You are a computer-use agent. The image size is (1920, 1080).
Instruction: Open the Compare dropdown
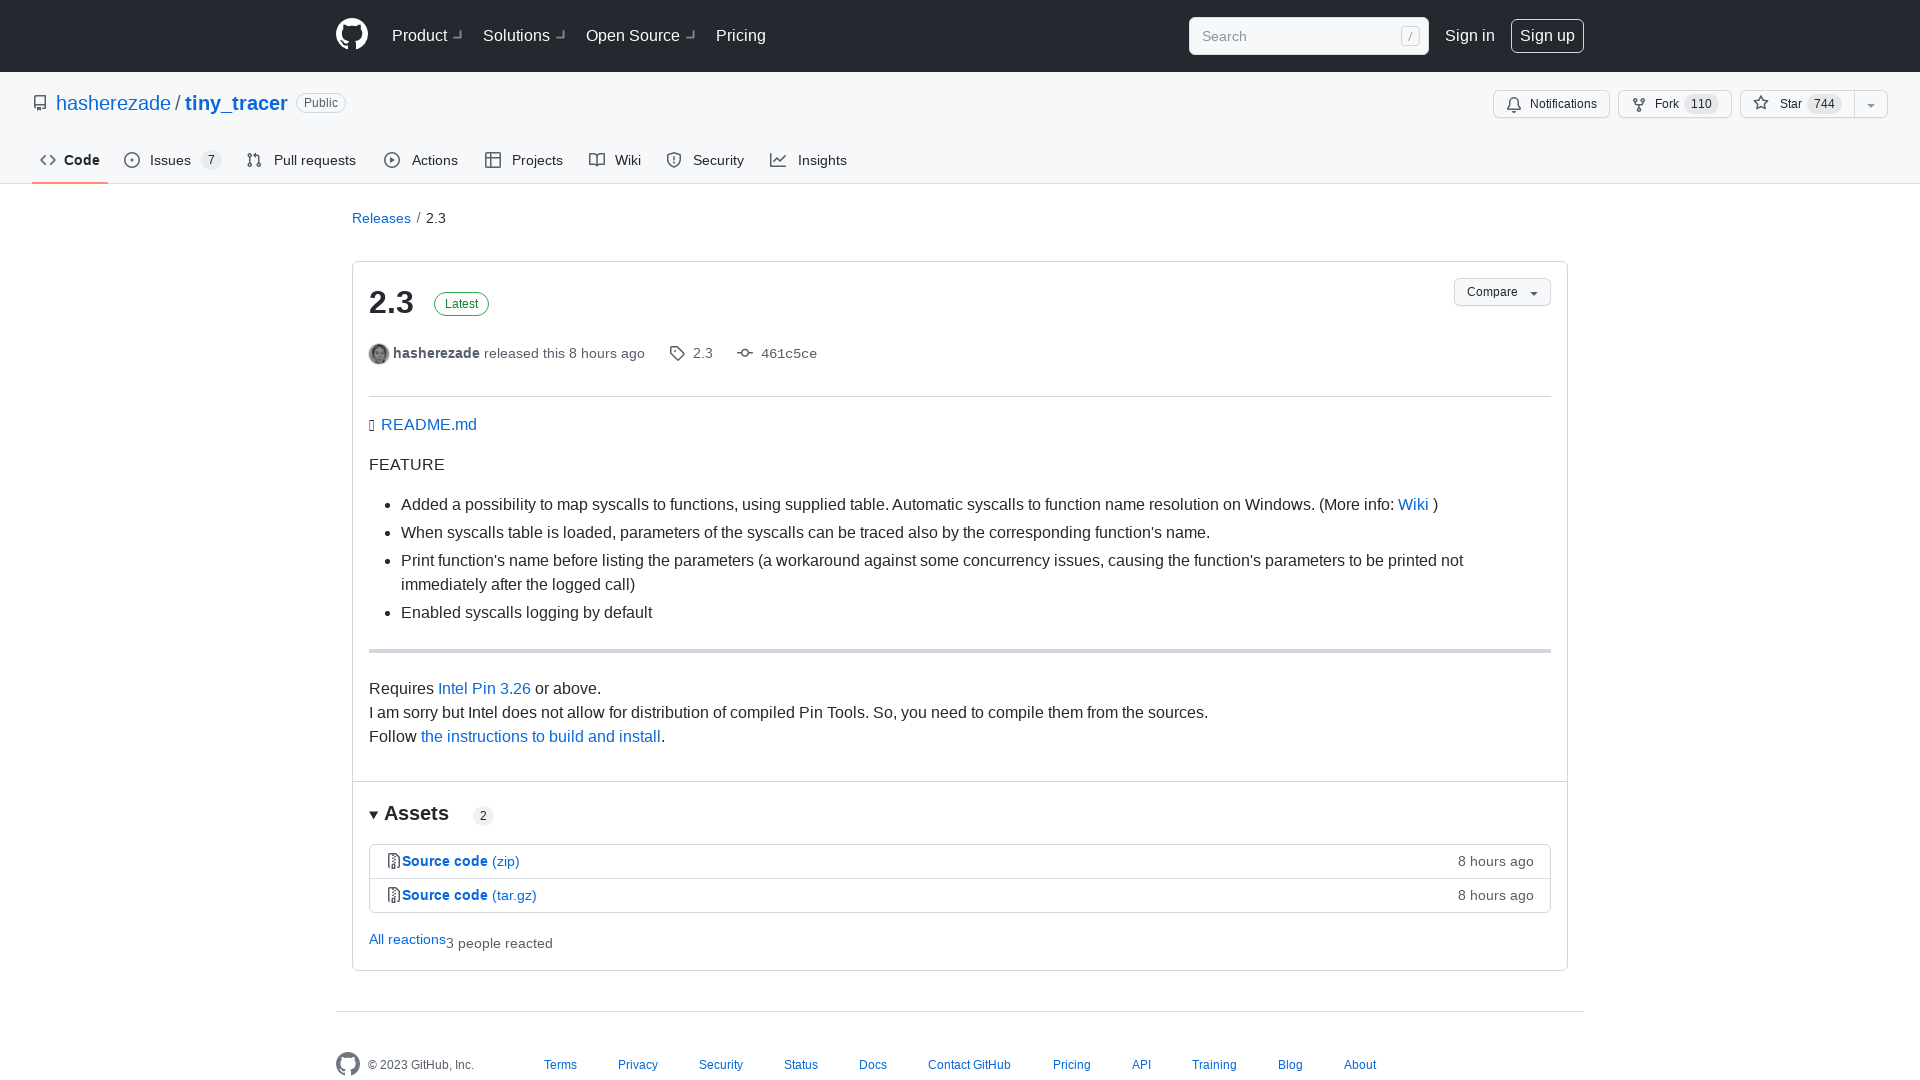pos(1502,292)
